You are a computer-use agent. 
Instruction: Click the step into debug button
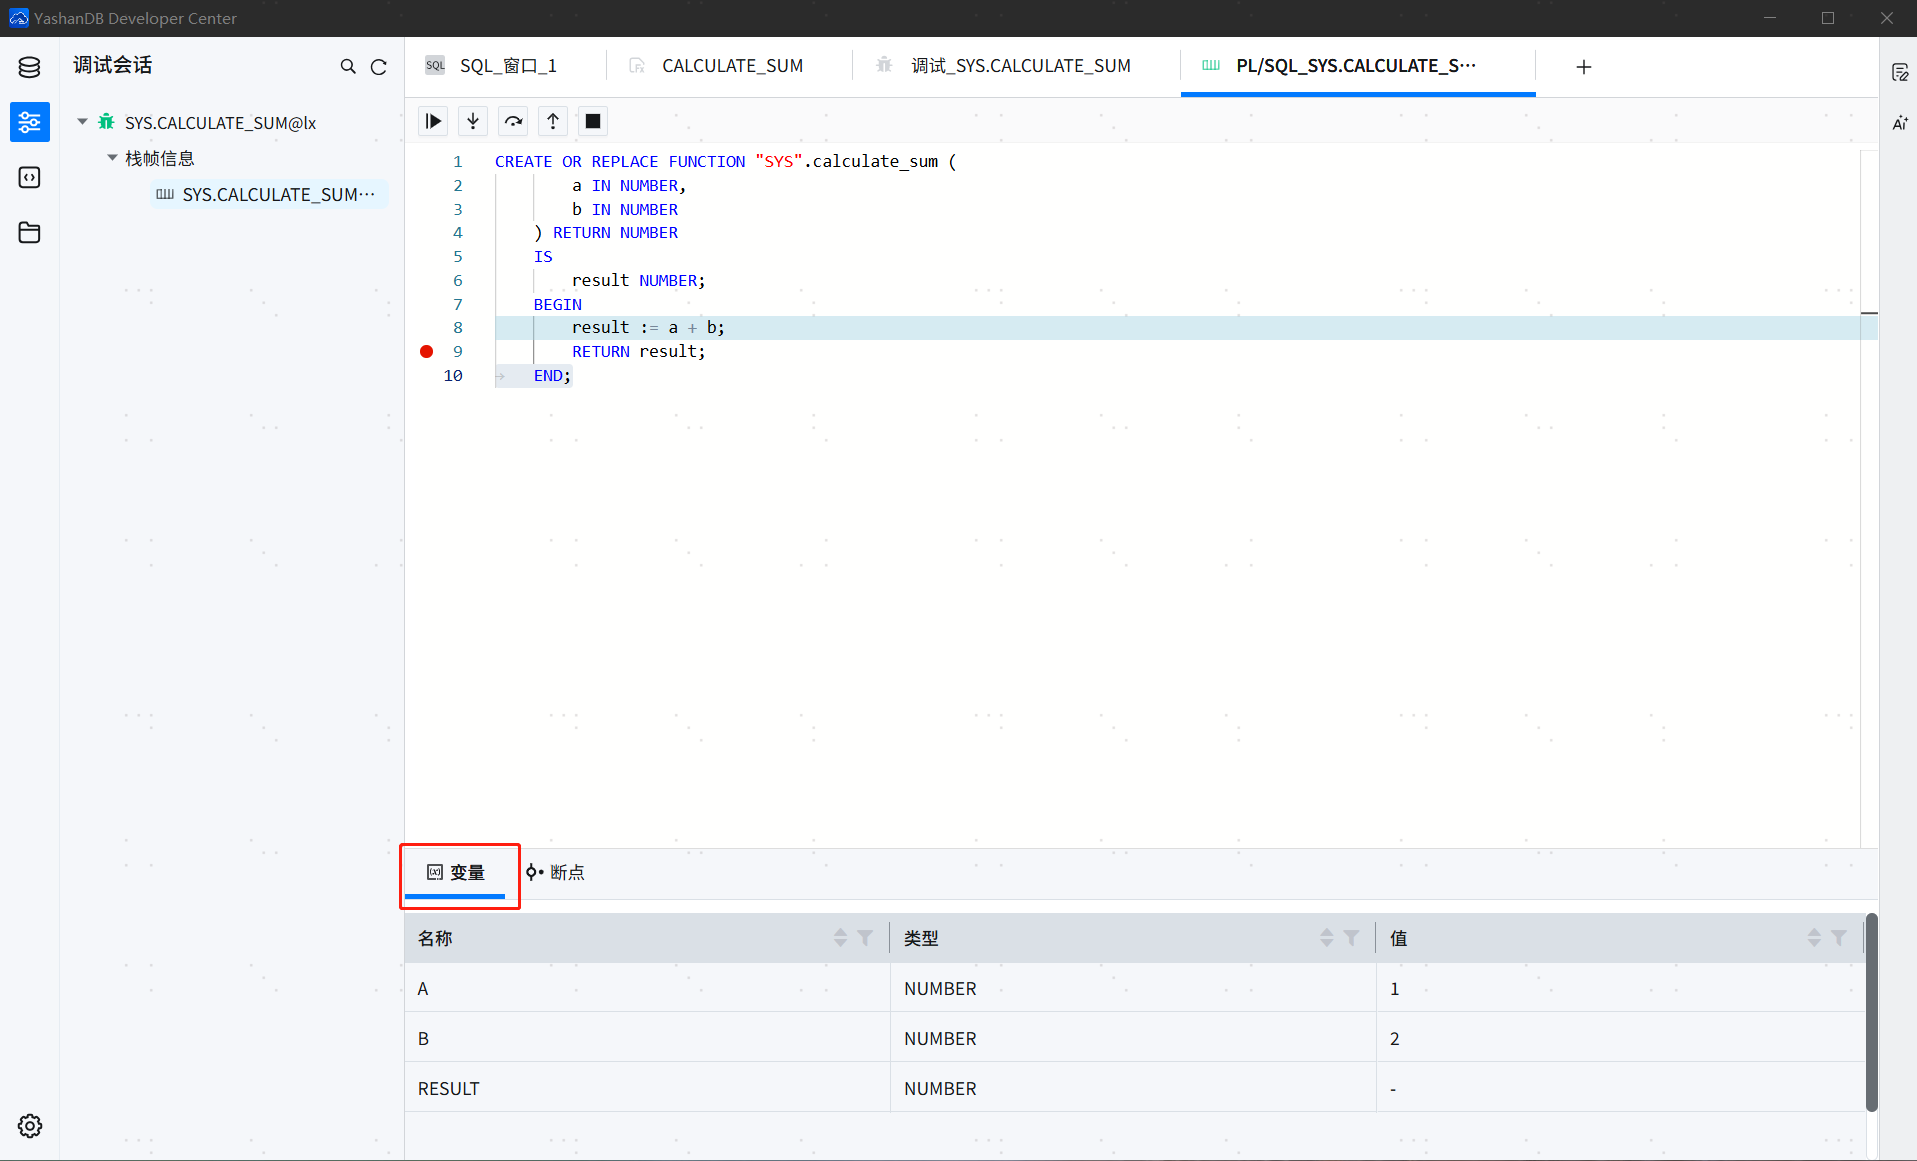[x=473, y=121]
